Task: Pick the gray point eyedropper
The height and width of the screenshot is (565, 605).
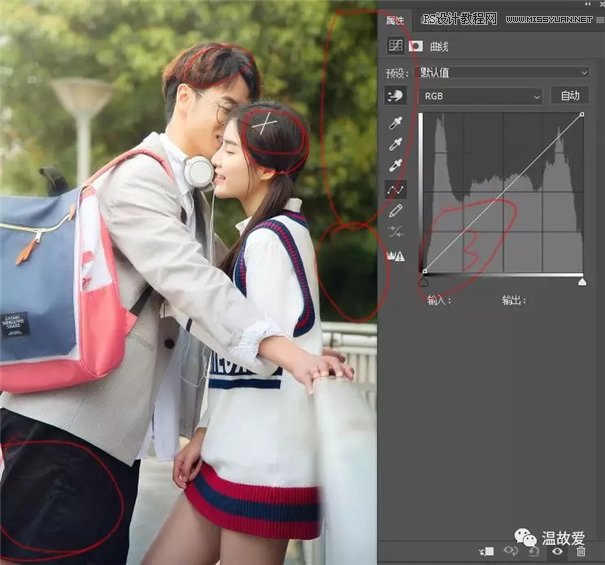Action: pos(395,144)
